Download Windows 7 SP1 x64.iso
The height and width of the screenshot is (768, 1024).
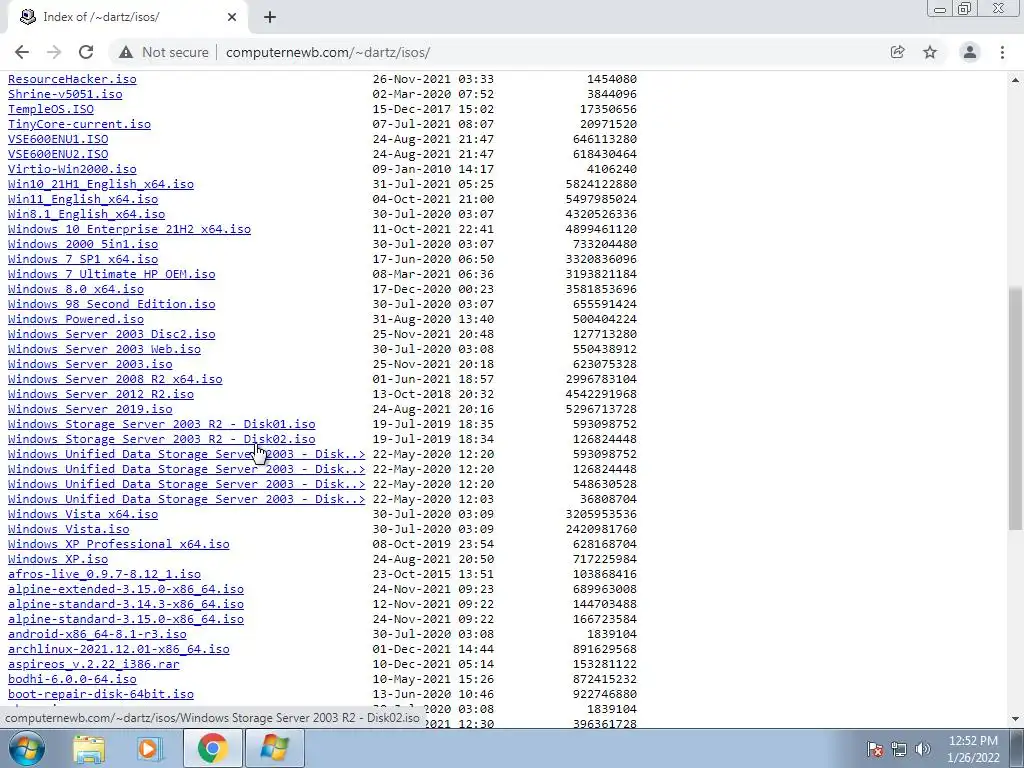(82, 259)
